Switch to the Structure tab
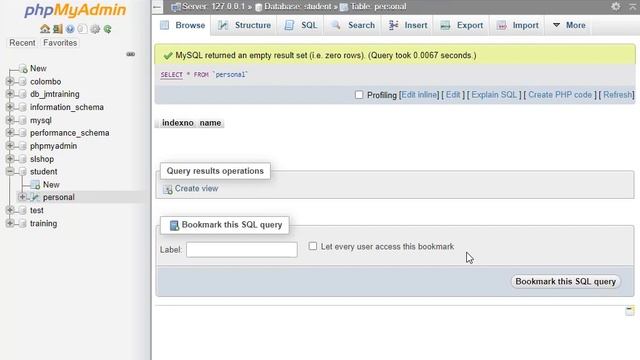Screen dimensions: 640x360 tap(244, 25)
